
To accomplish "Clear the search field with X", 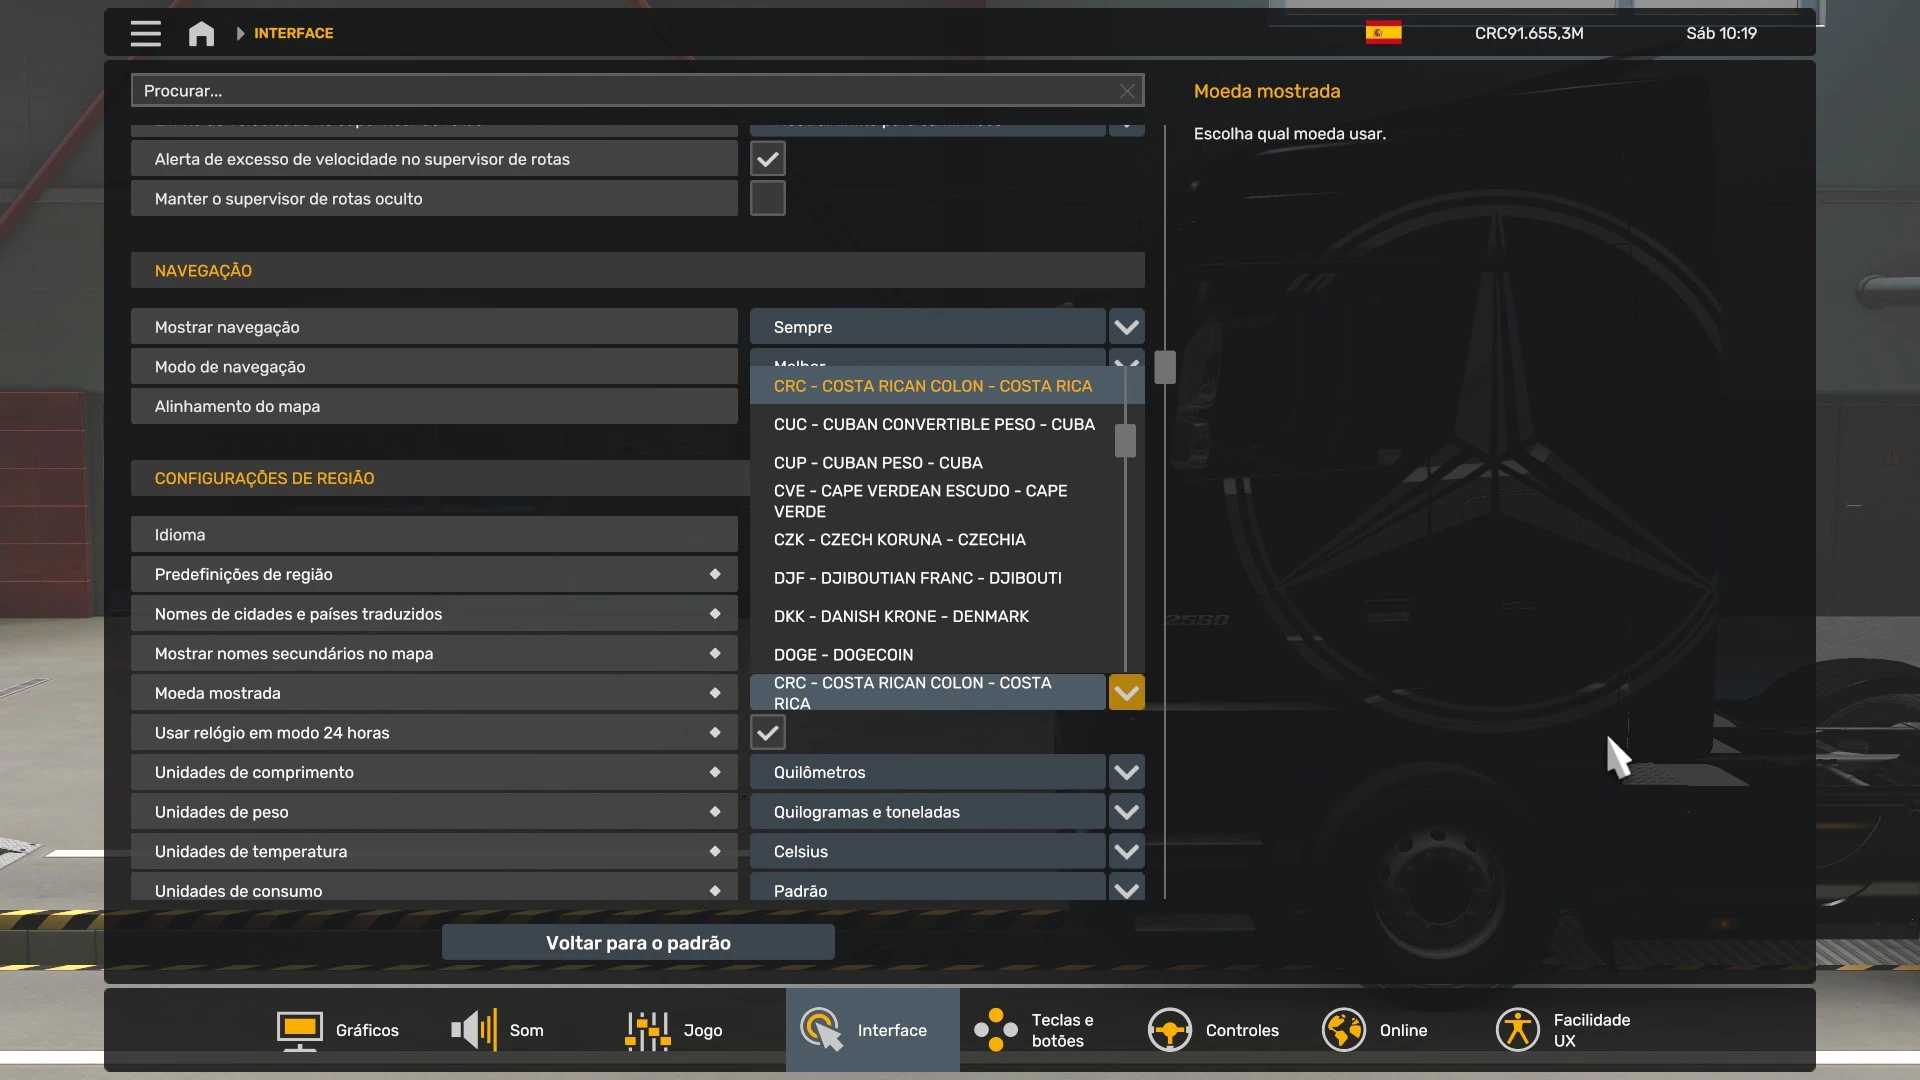I will point(1127,91).
